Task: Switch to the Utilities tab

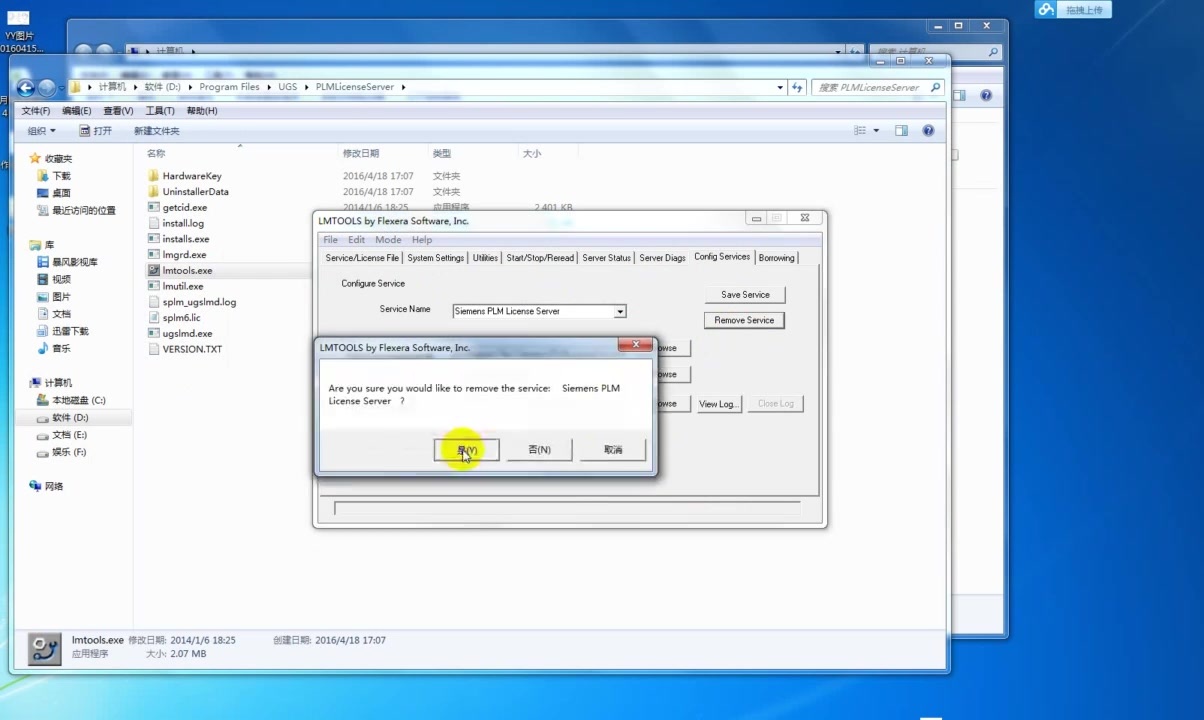Action: [x=485, y=258]
